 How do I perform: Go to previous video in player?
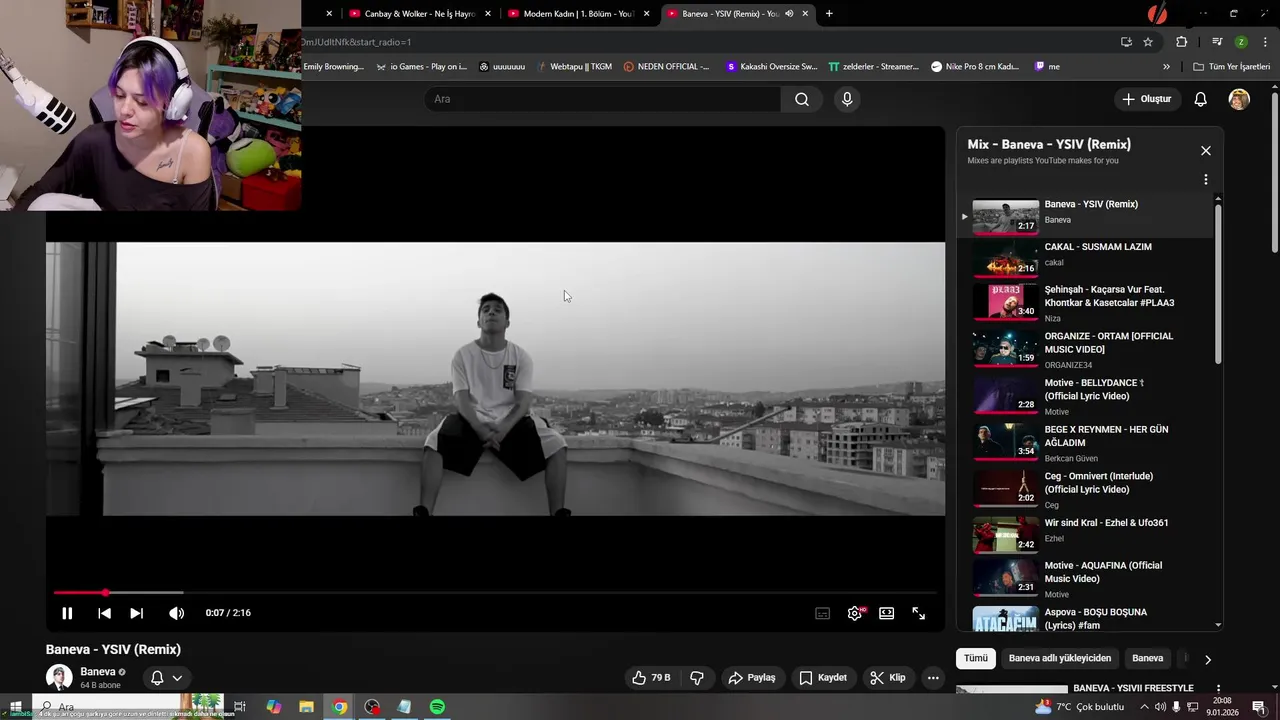click(104, 613)
